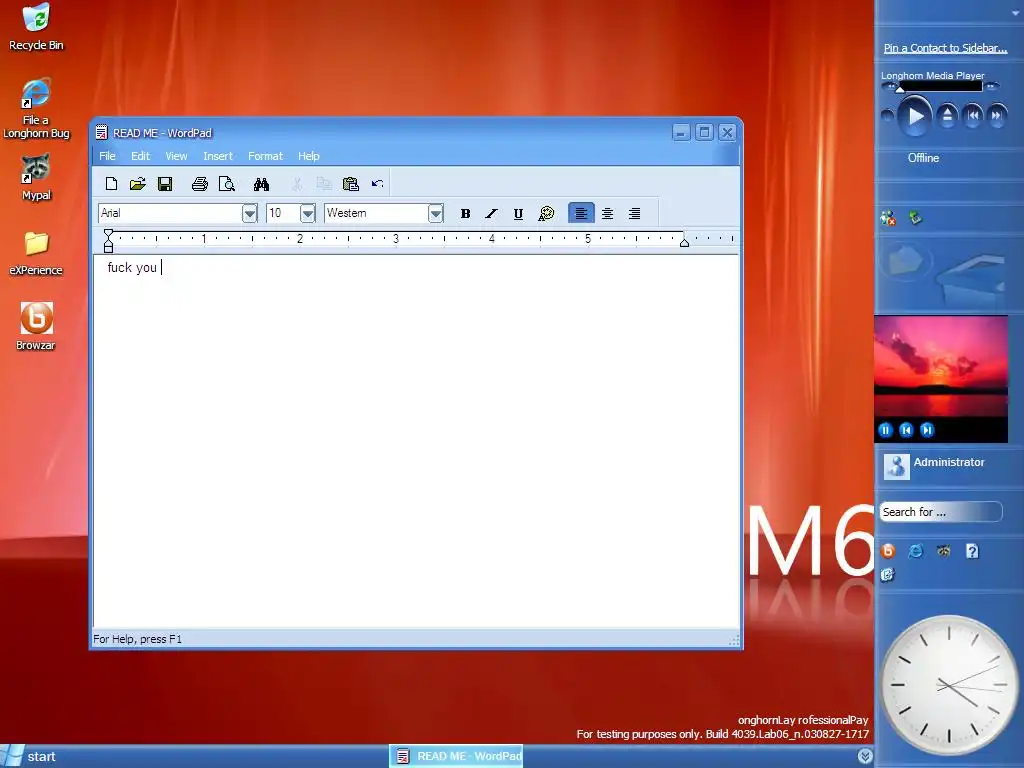Save the document with the floppy icon
The width and height of the screenshot is (1024, 768).
[x=165, y=184]
